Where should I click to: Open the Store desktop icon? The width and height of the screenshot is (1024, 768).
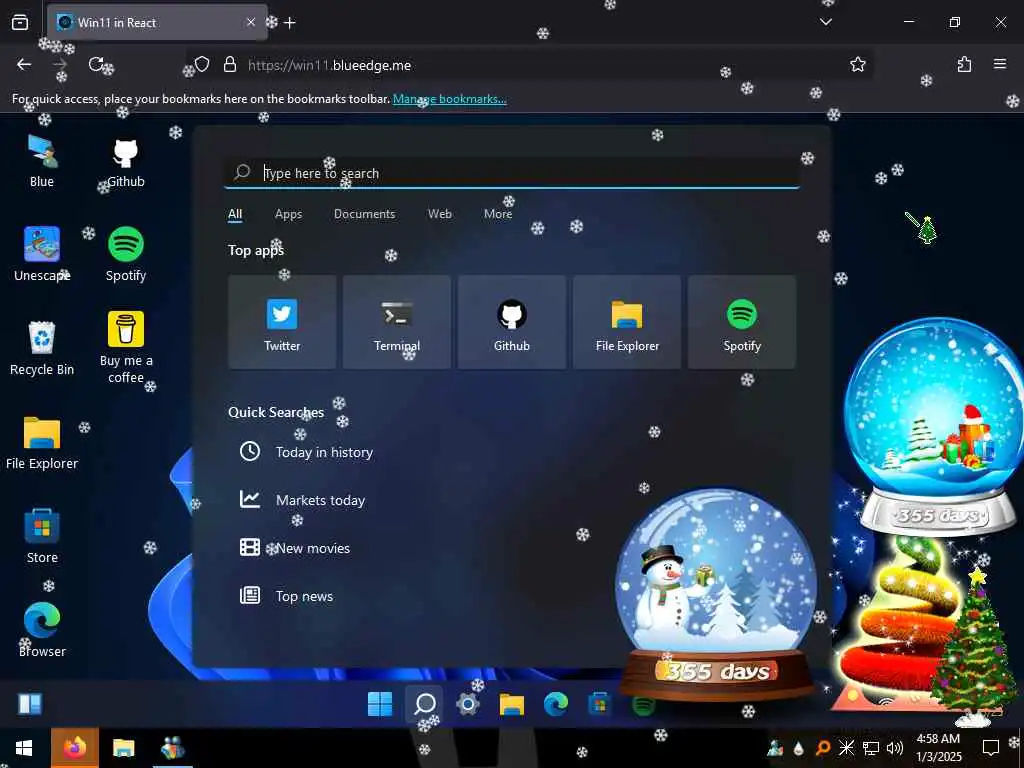click(x=42, y=537)
